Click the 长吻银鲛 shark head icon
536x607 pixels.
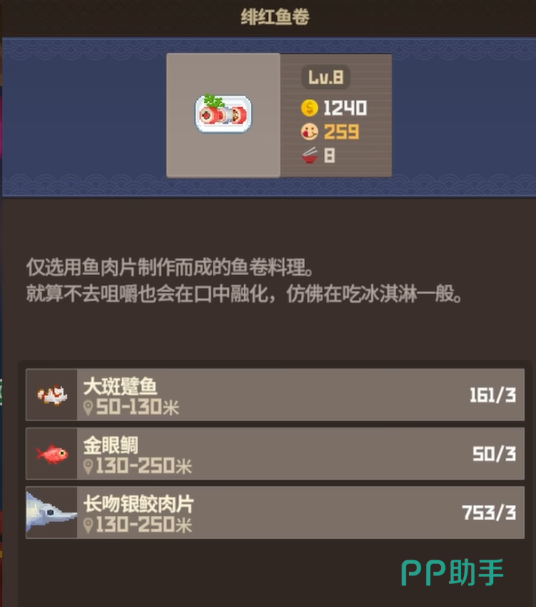(x=51, y=512)
